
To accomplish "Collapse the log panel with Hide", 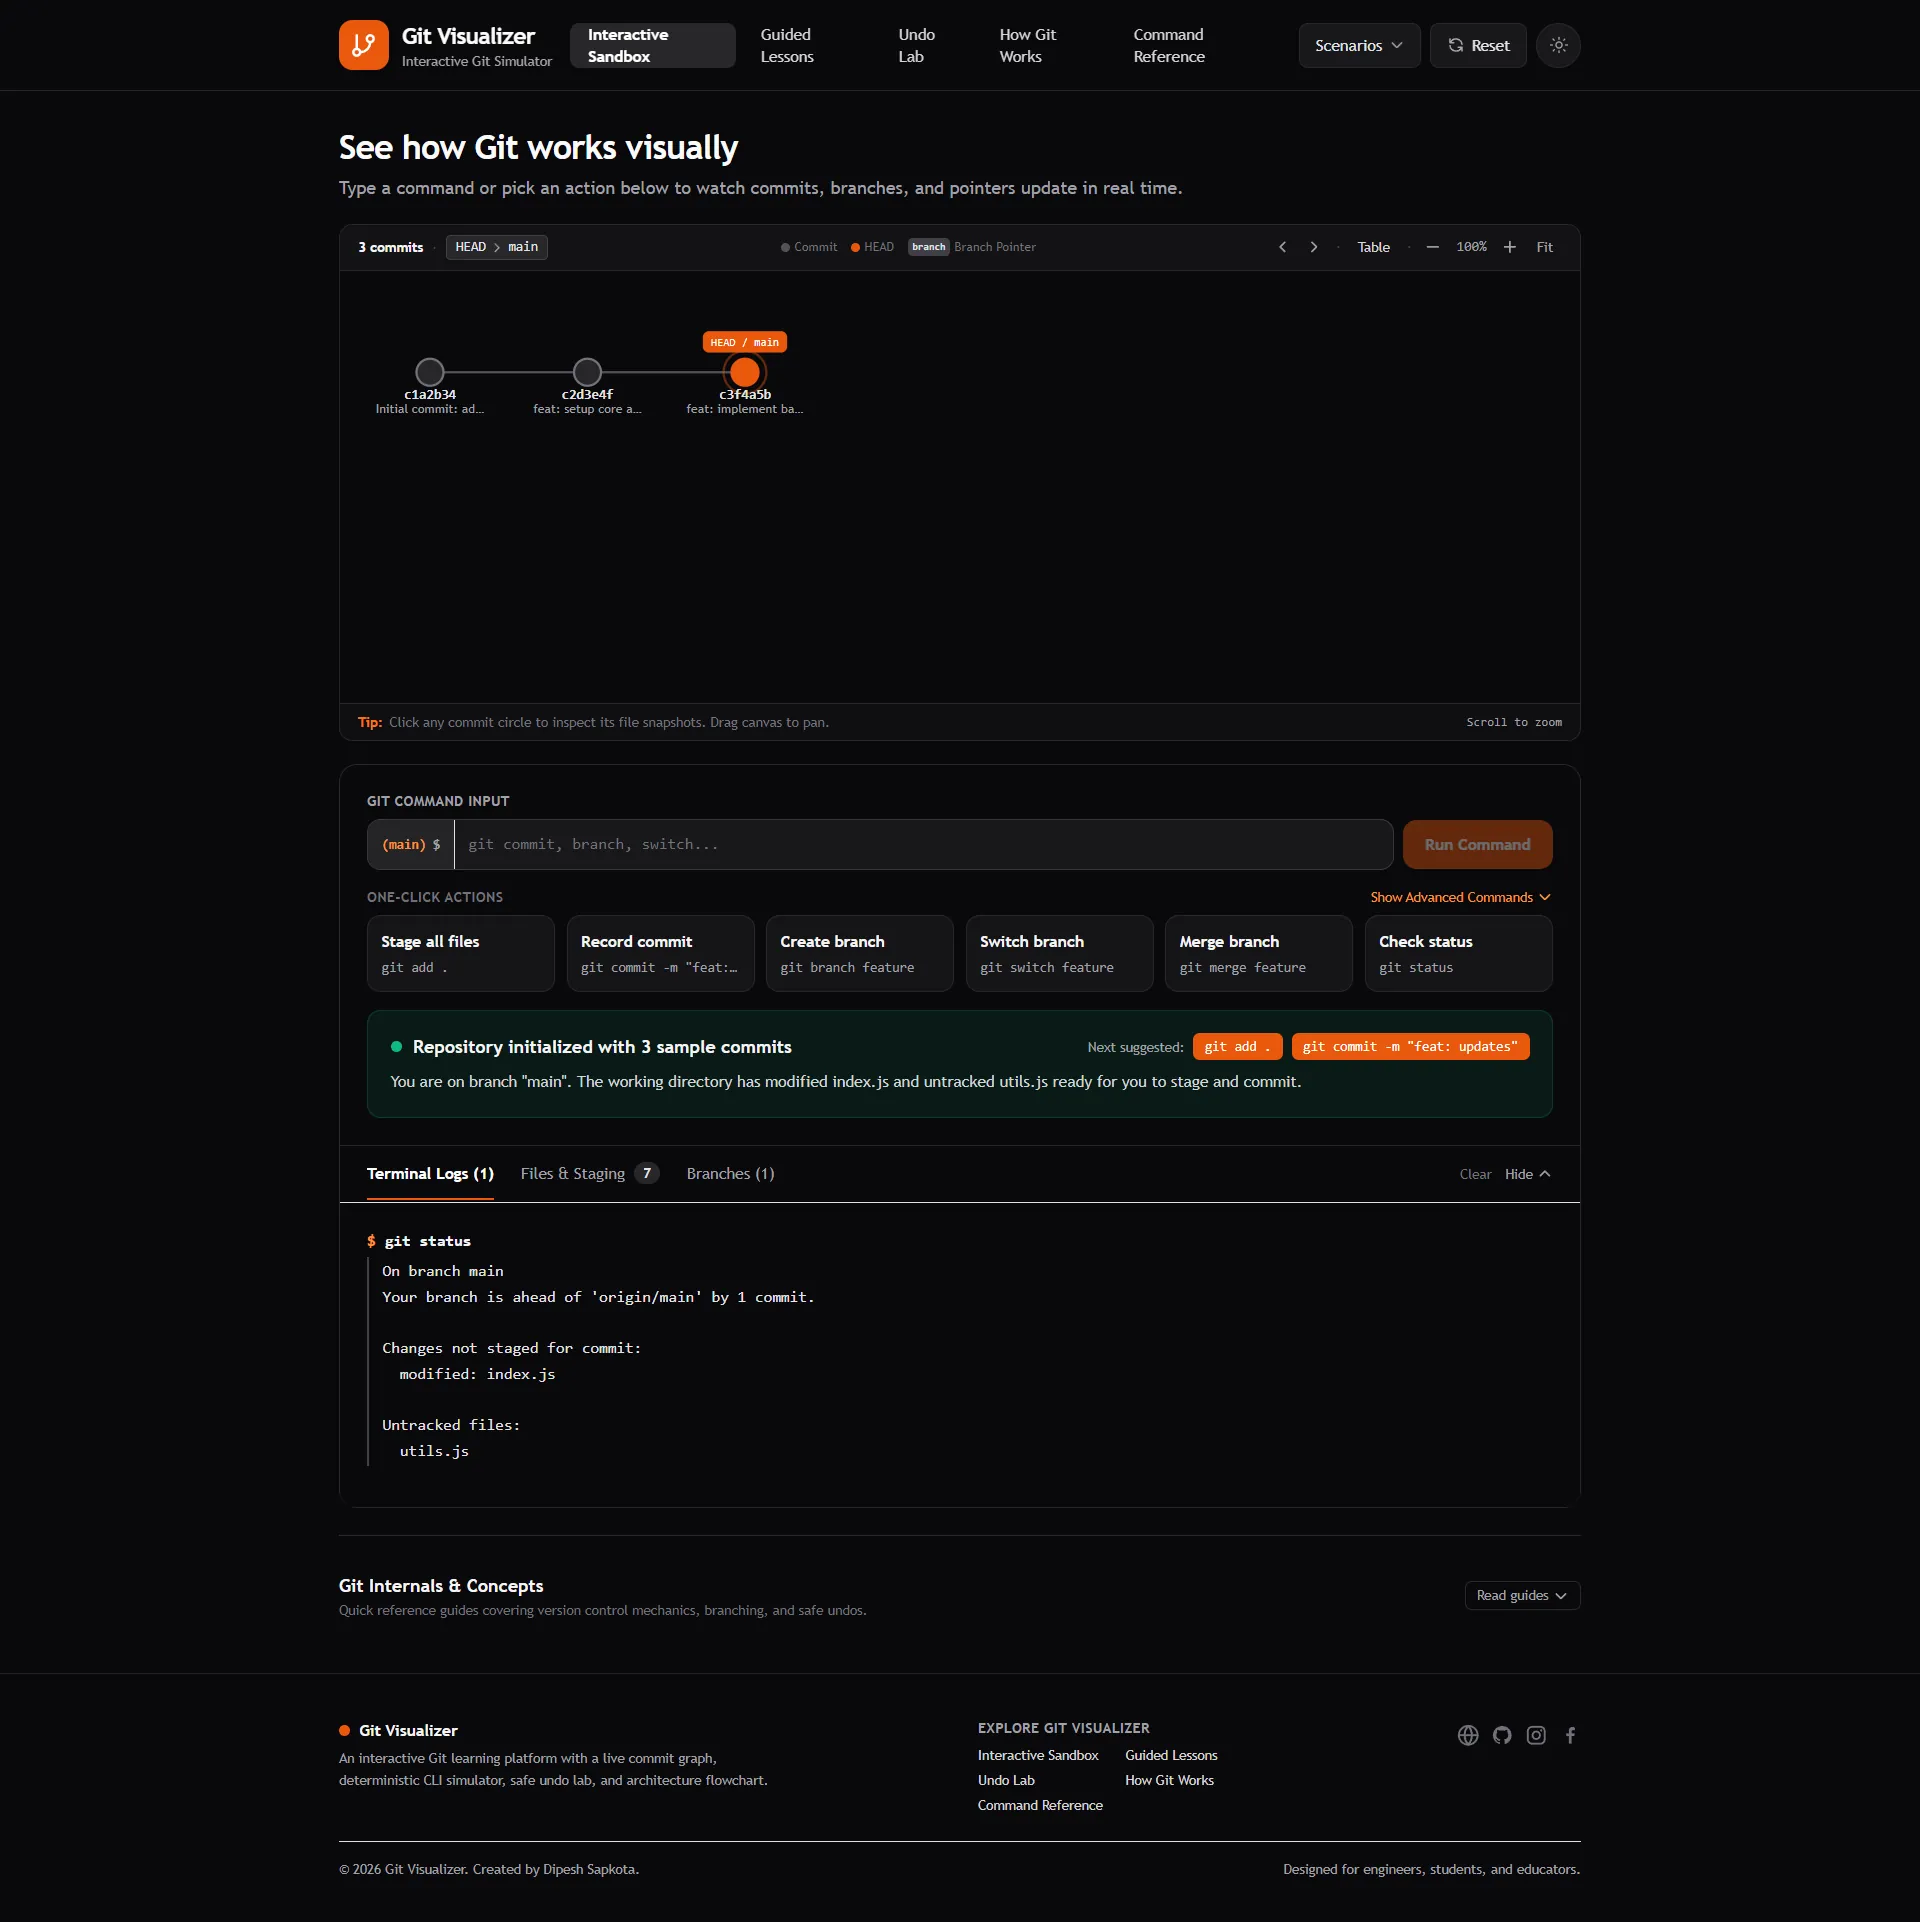I will pos(1527,1174).
